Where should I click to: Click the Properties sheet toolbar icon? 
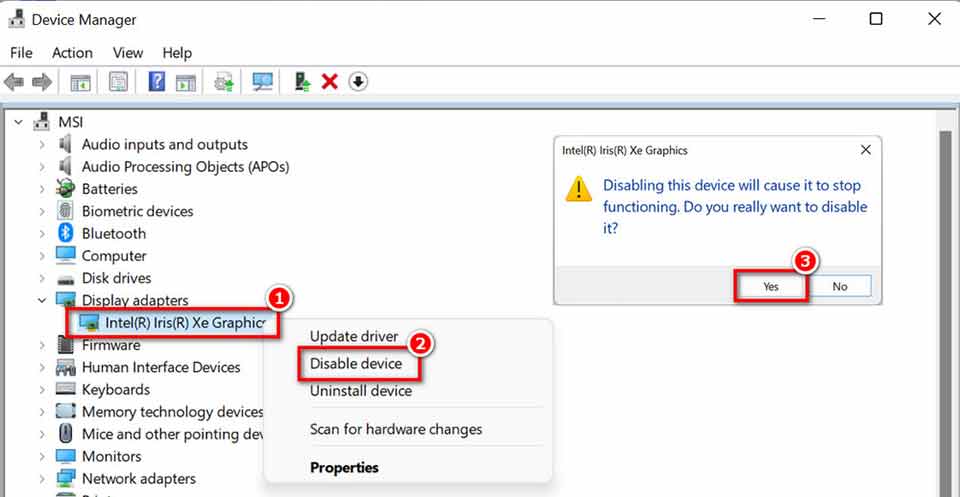pyautogui.click(x=118, y=82)
